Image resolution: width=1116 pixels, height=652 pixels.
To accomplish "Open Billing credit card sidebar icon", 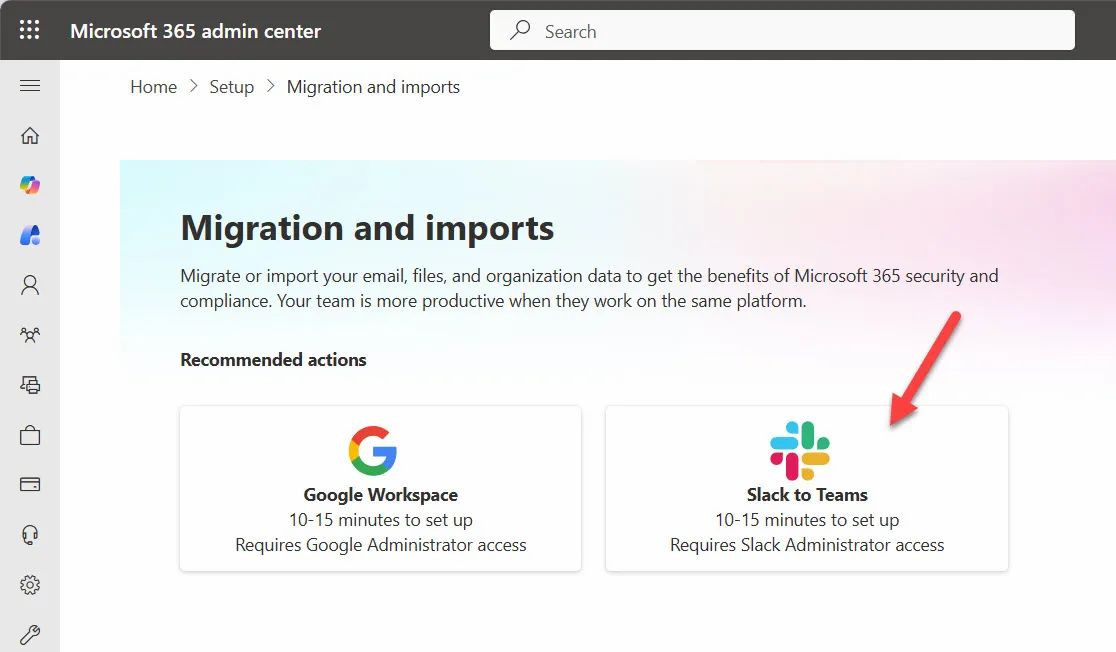I will click(30, 485).
